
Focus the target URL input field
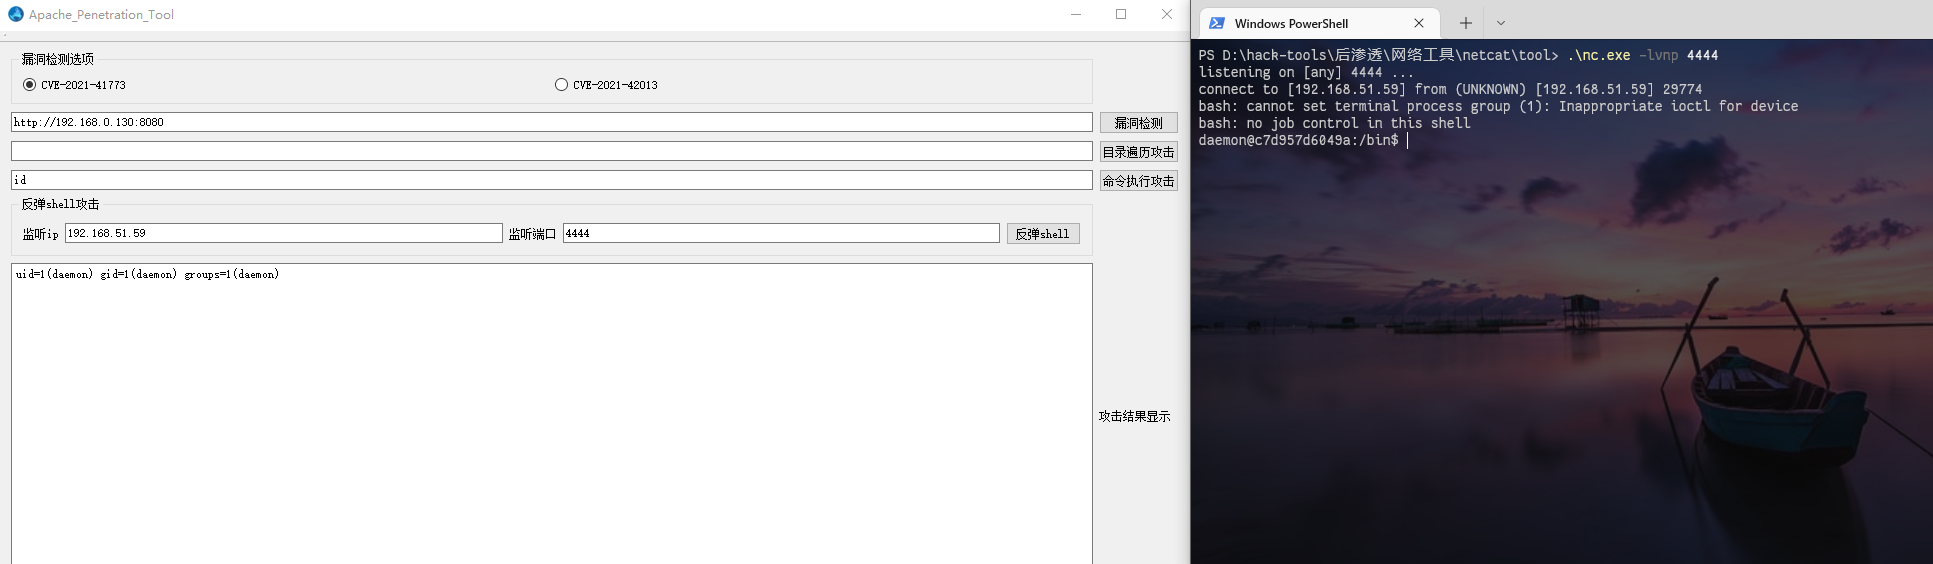coord(552,122)
